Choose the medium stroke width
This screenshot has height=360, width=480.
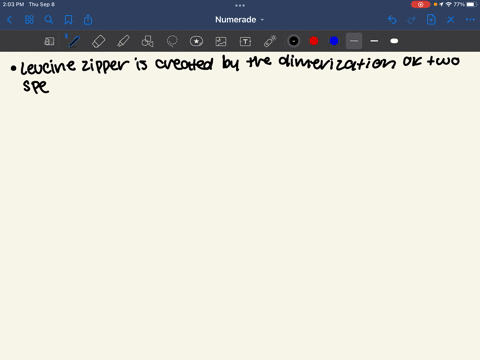tap(374, 41)
